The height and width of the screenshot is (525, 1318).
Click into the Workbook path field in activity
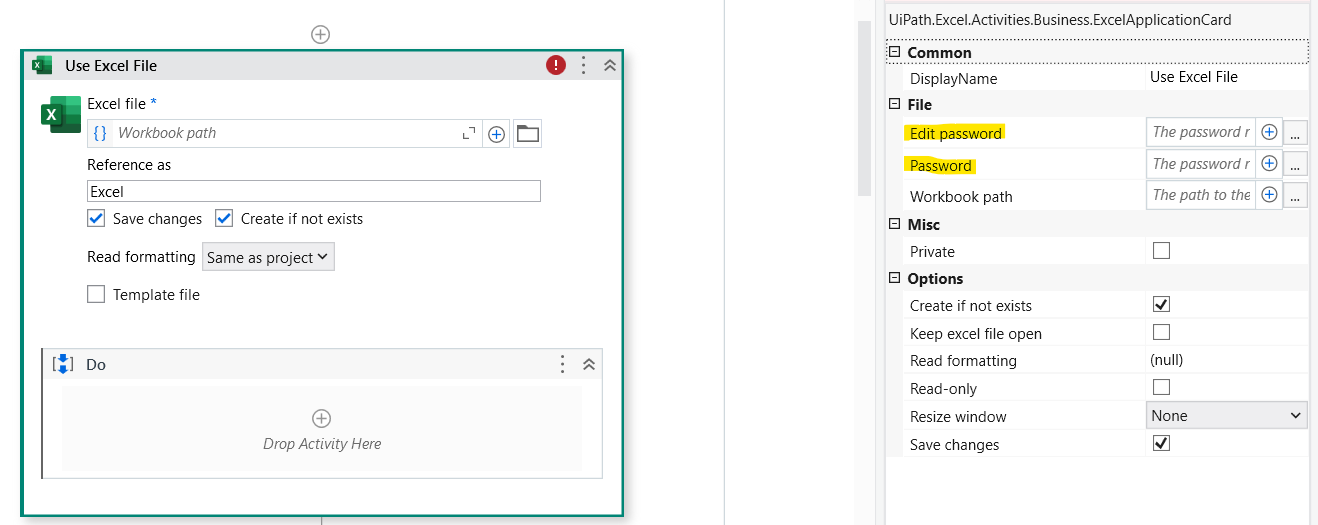[285, 133]
